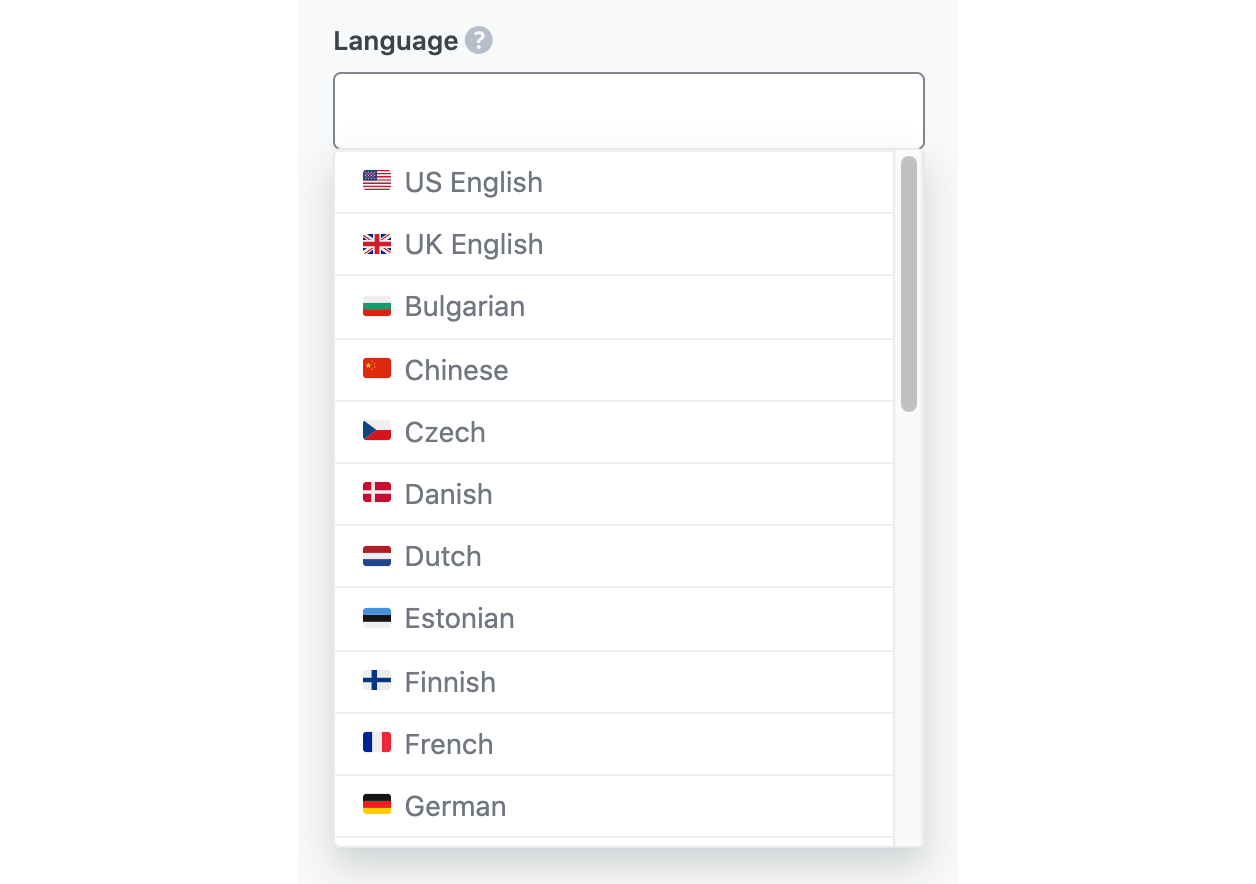Viewport: 1256px width, 884px height.
Task: Click the Chinese flag icon
Action: pyautogui.click(x=377, y=369)
